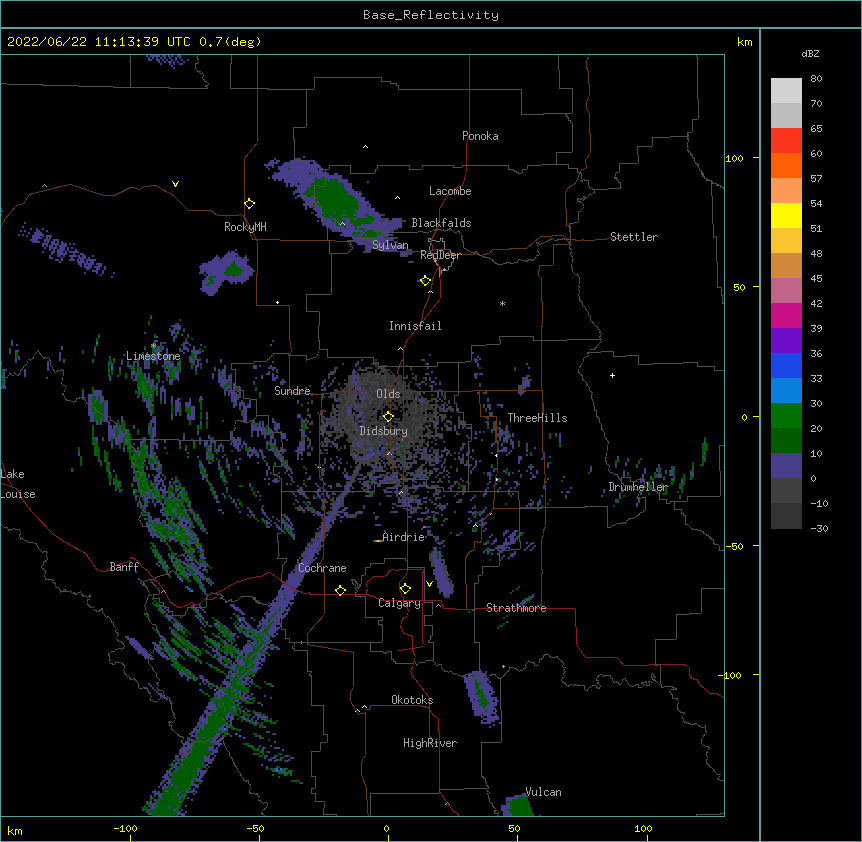Click the RedDeer city label

(x=440, y=255)
